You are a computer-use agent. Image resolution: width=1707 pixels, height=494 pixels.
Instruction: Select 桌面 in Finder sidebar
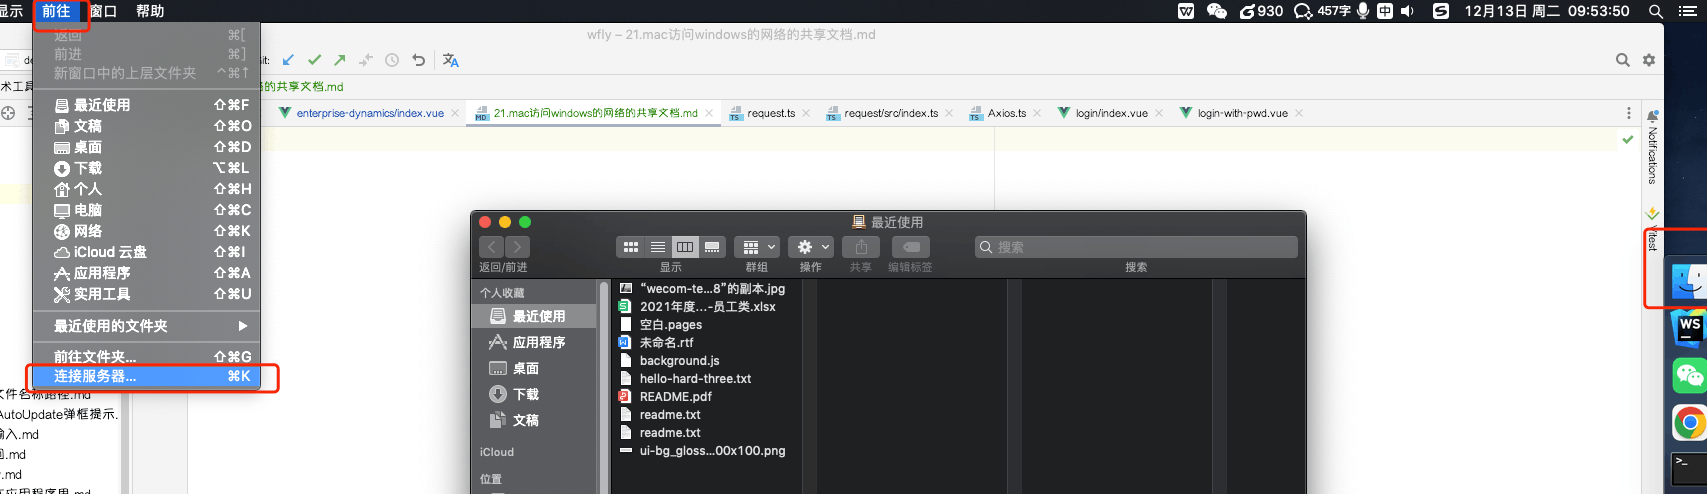(534, 368)
